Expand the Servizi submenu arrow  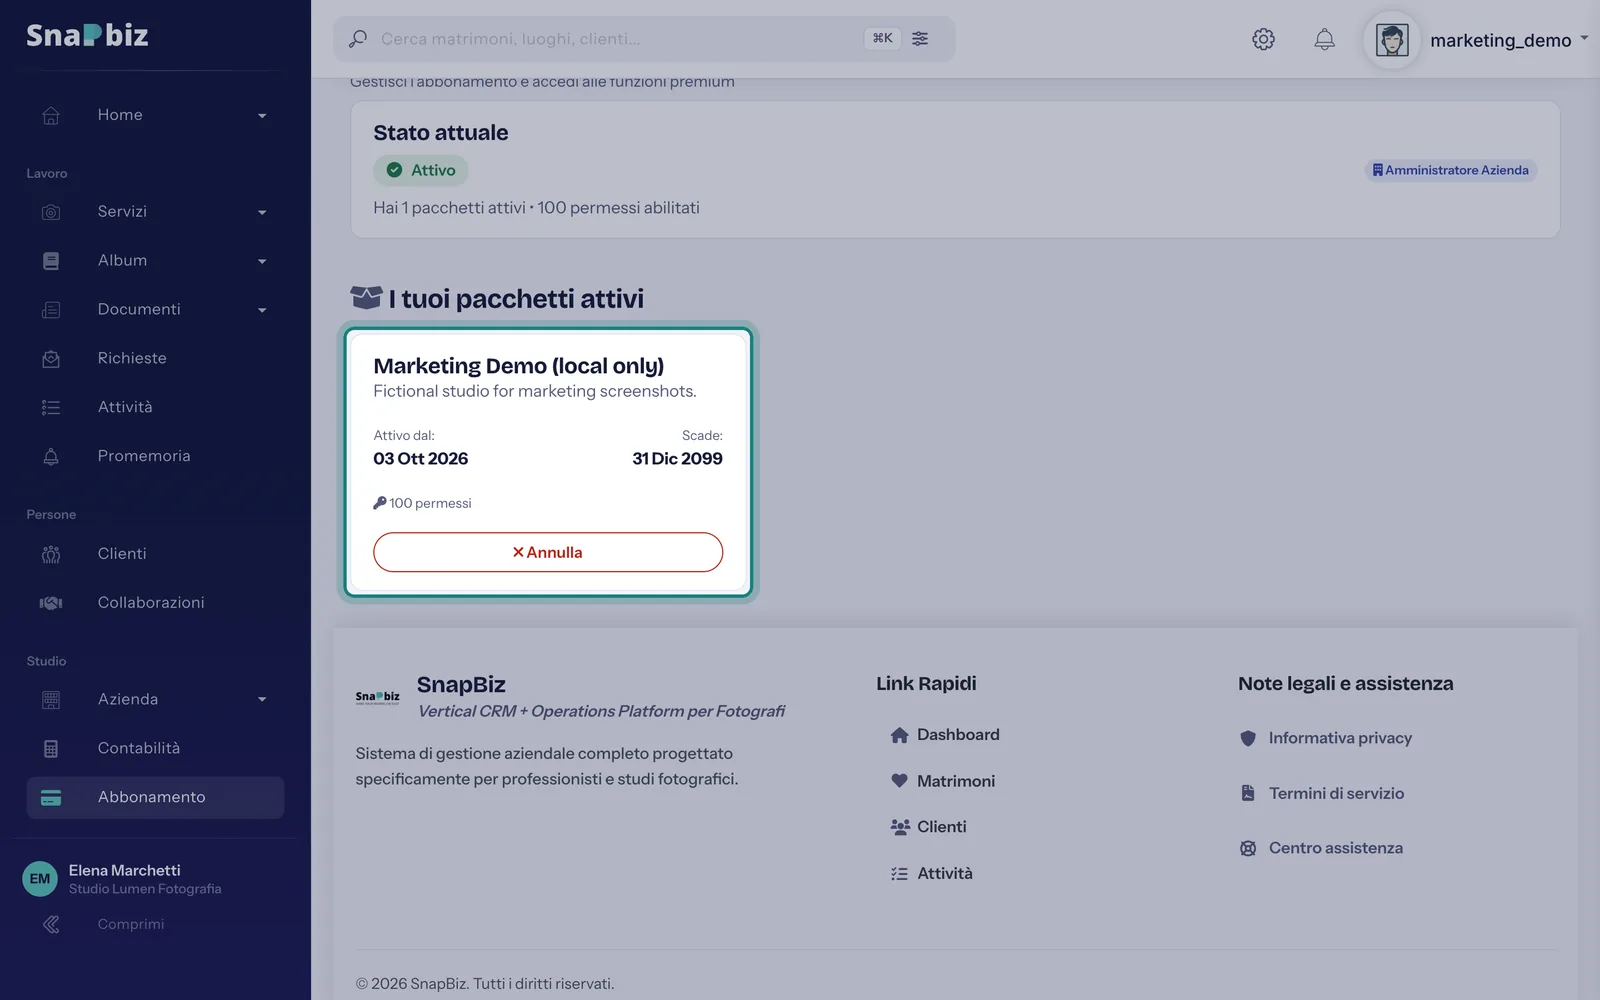click(x=262, y=213)
